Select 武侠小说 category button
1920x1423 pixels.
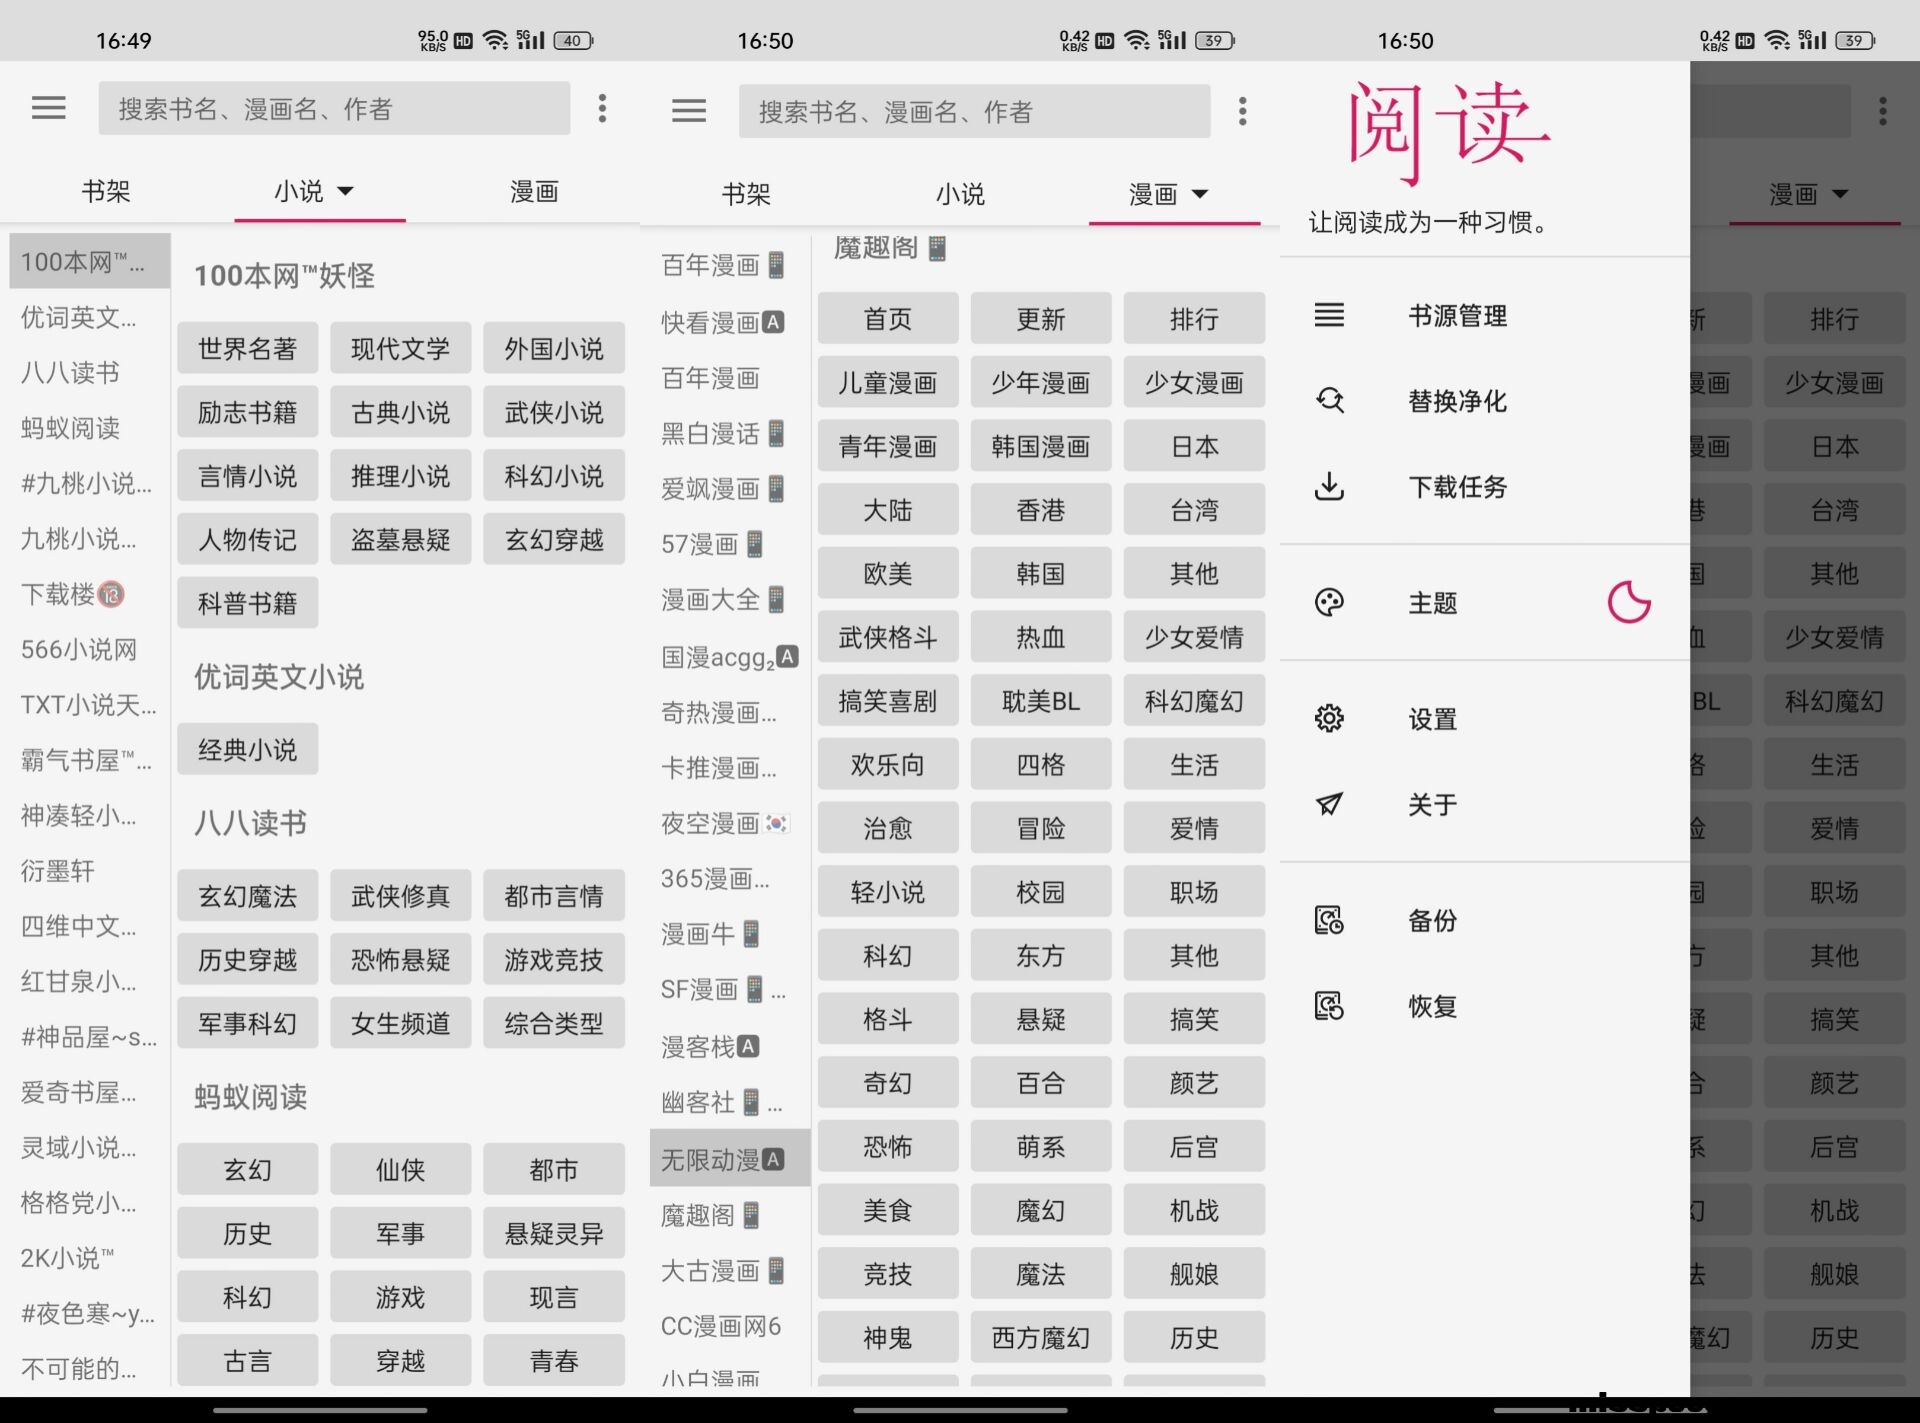(x=554, y=412)
